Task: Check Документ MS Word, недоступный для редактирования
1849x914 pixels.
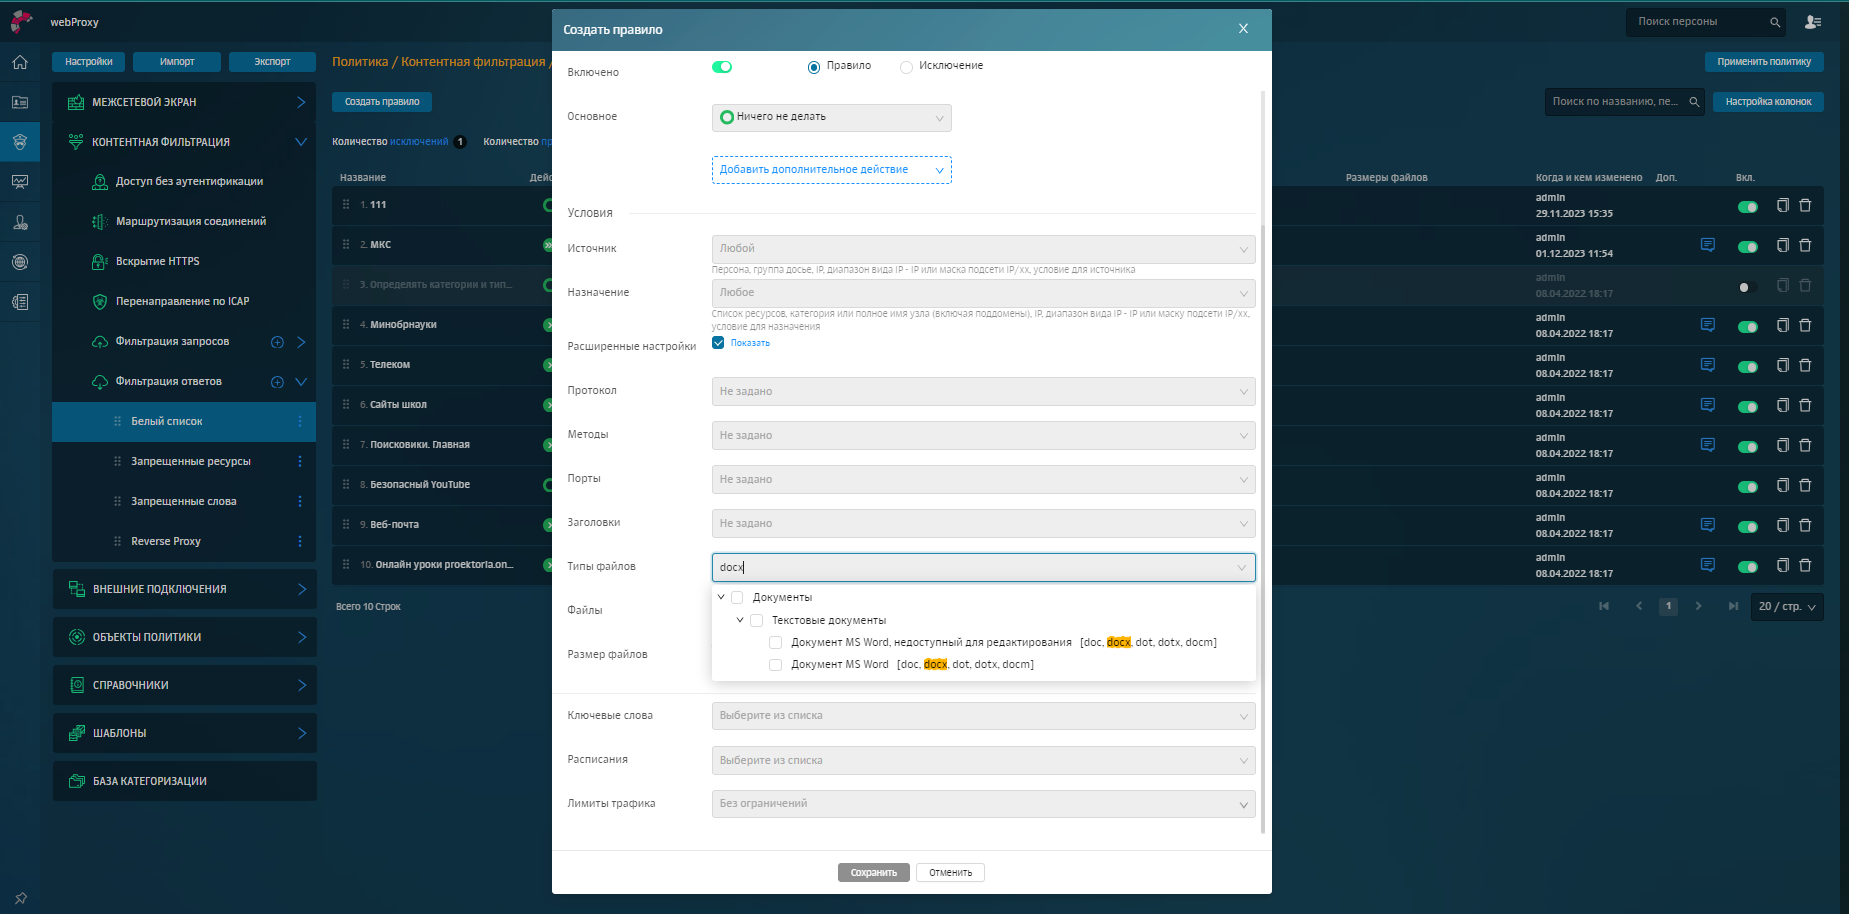Action: click(775, 642)
